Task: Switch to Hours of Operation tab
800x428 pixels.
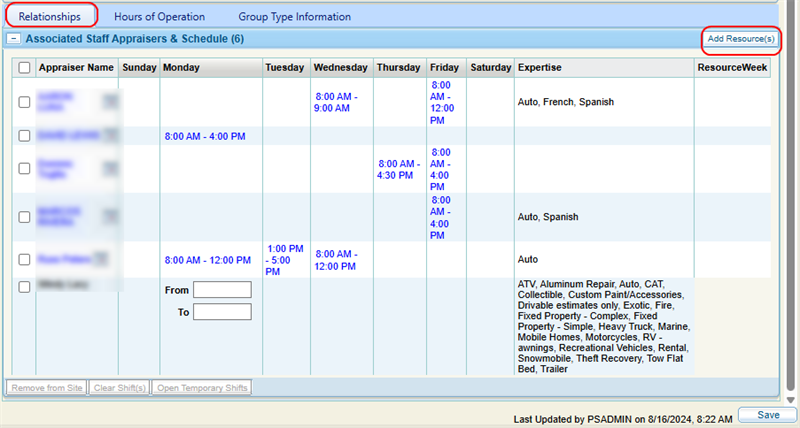Action: [159, 16]
